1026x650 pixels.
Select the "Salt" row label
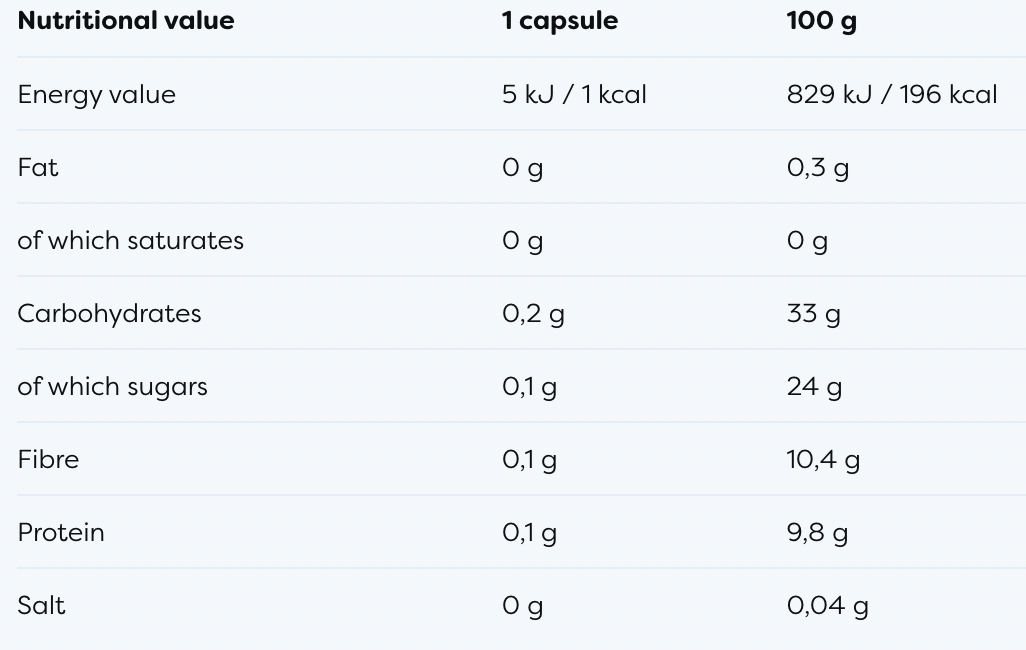click(41, 606)
